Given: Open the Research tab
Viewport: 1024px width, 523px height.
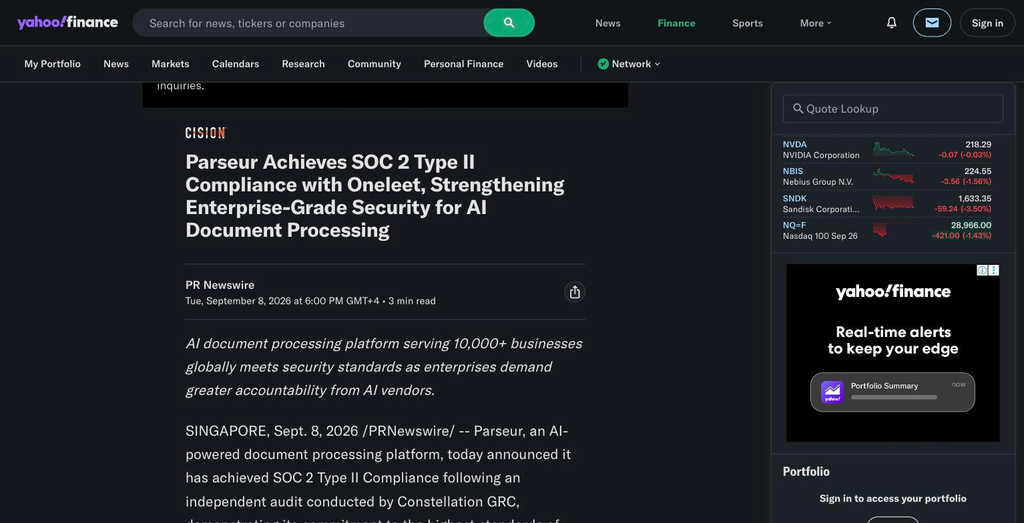Looking at the screenshot, I should [303, 64].
